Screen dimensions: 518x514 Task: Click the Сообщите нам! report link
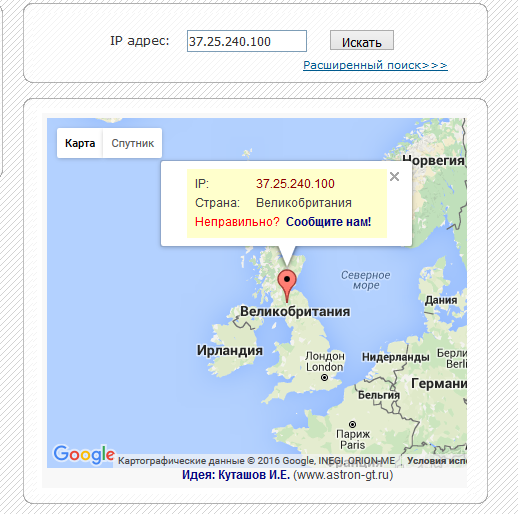tap(328, 222)
